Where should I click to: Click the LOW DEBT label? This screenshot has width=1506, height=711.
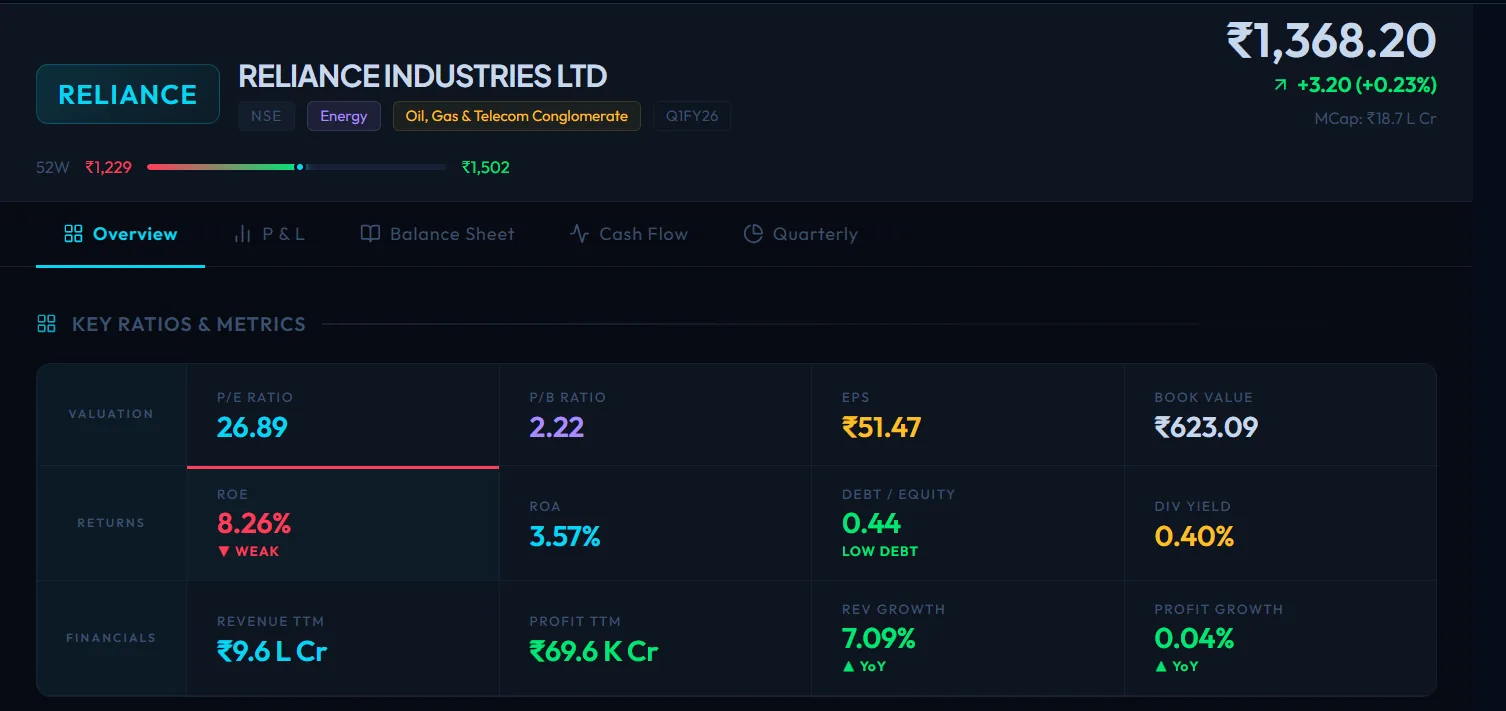(880, 551)
